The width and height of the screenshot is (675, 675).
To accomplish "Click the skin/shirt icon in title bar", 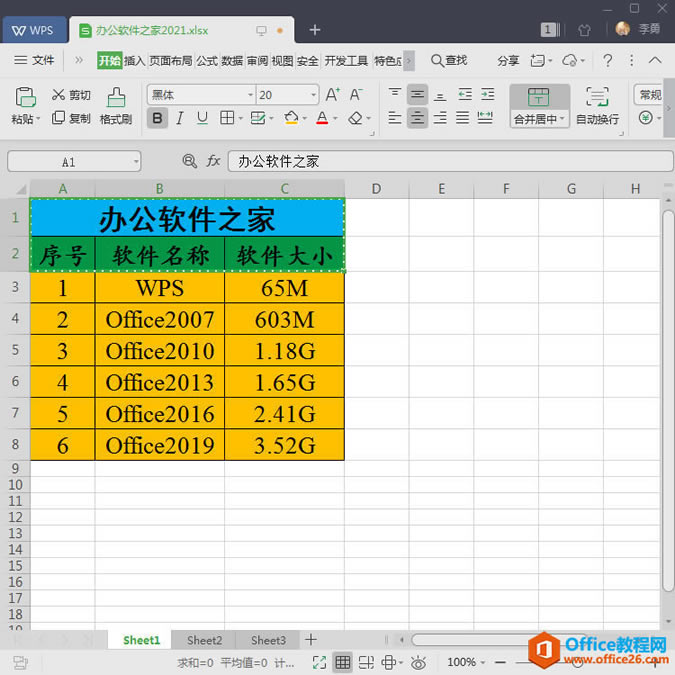I will point(584,30).
